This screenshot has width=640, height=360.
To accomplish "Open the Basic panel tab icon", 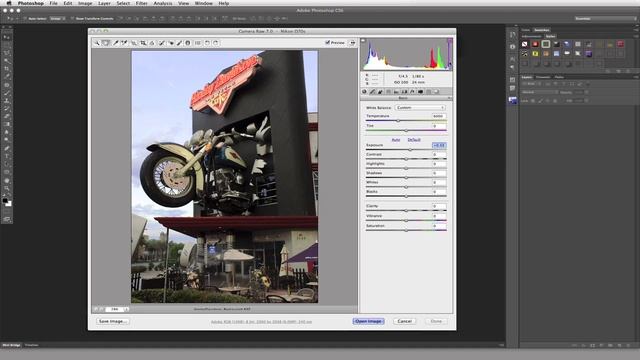I will coord(364,92).
